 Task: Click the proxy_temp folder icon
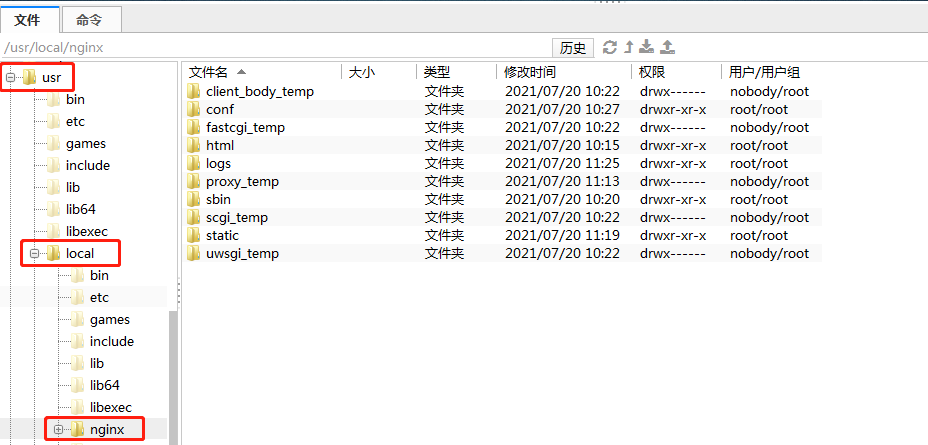click(x=194, y=181)
